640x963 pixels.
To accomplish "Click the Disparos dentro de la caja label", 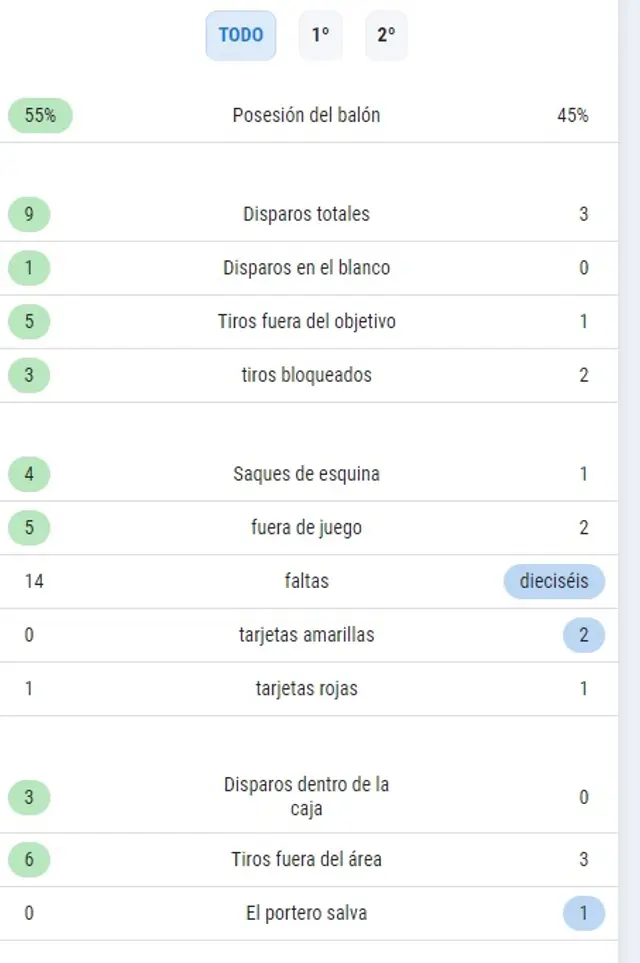I will point(306,797).
